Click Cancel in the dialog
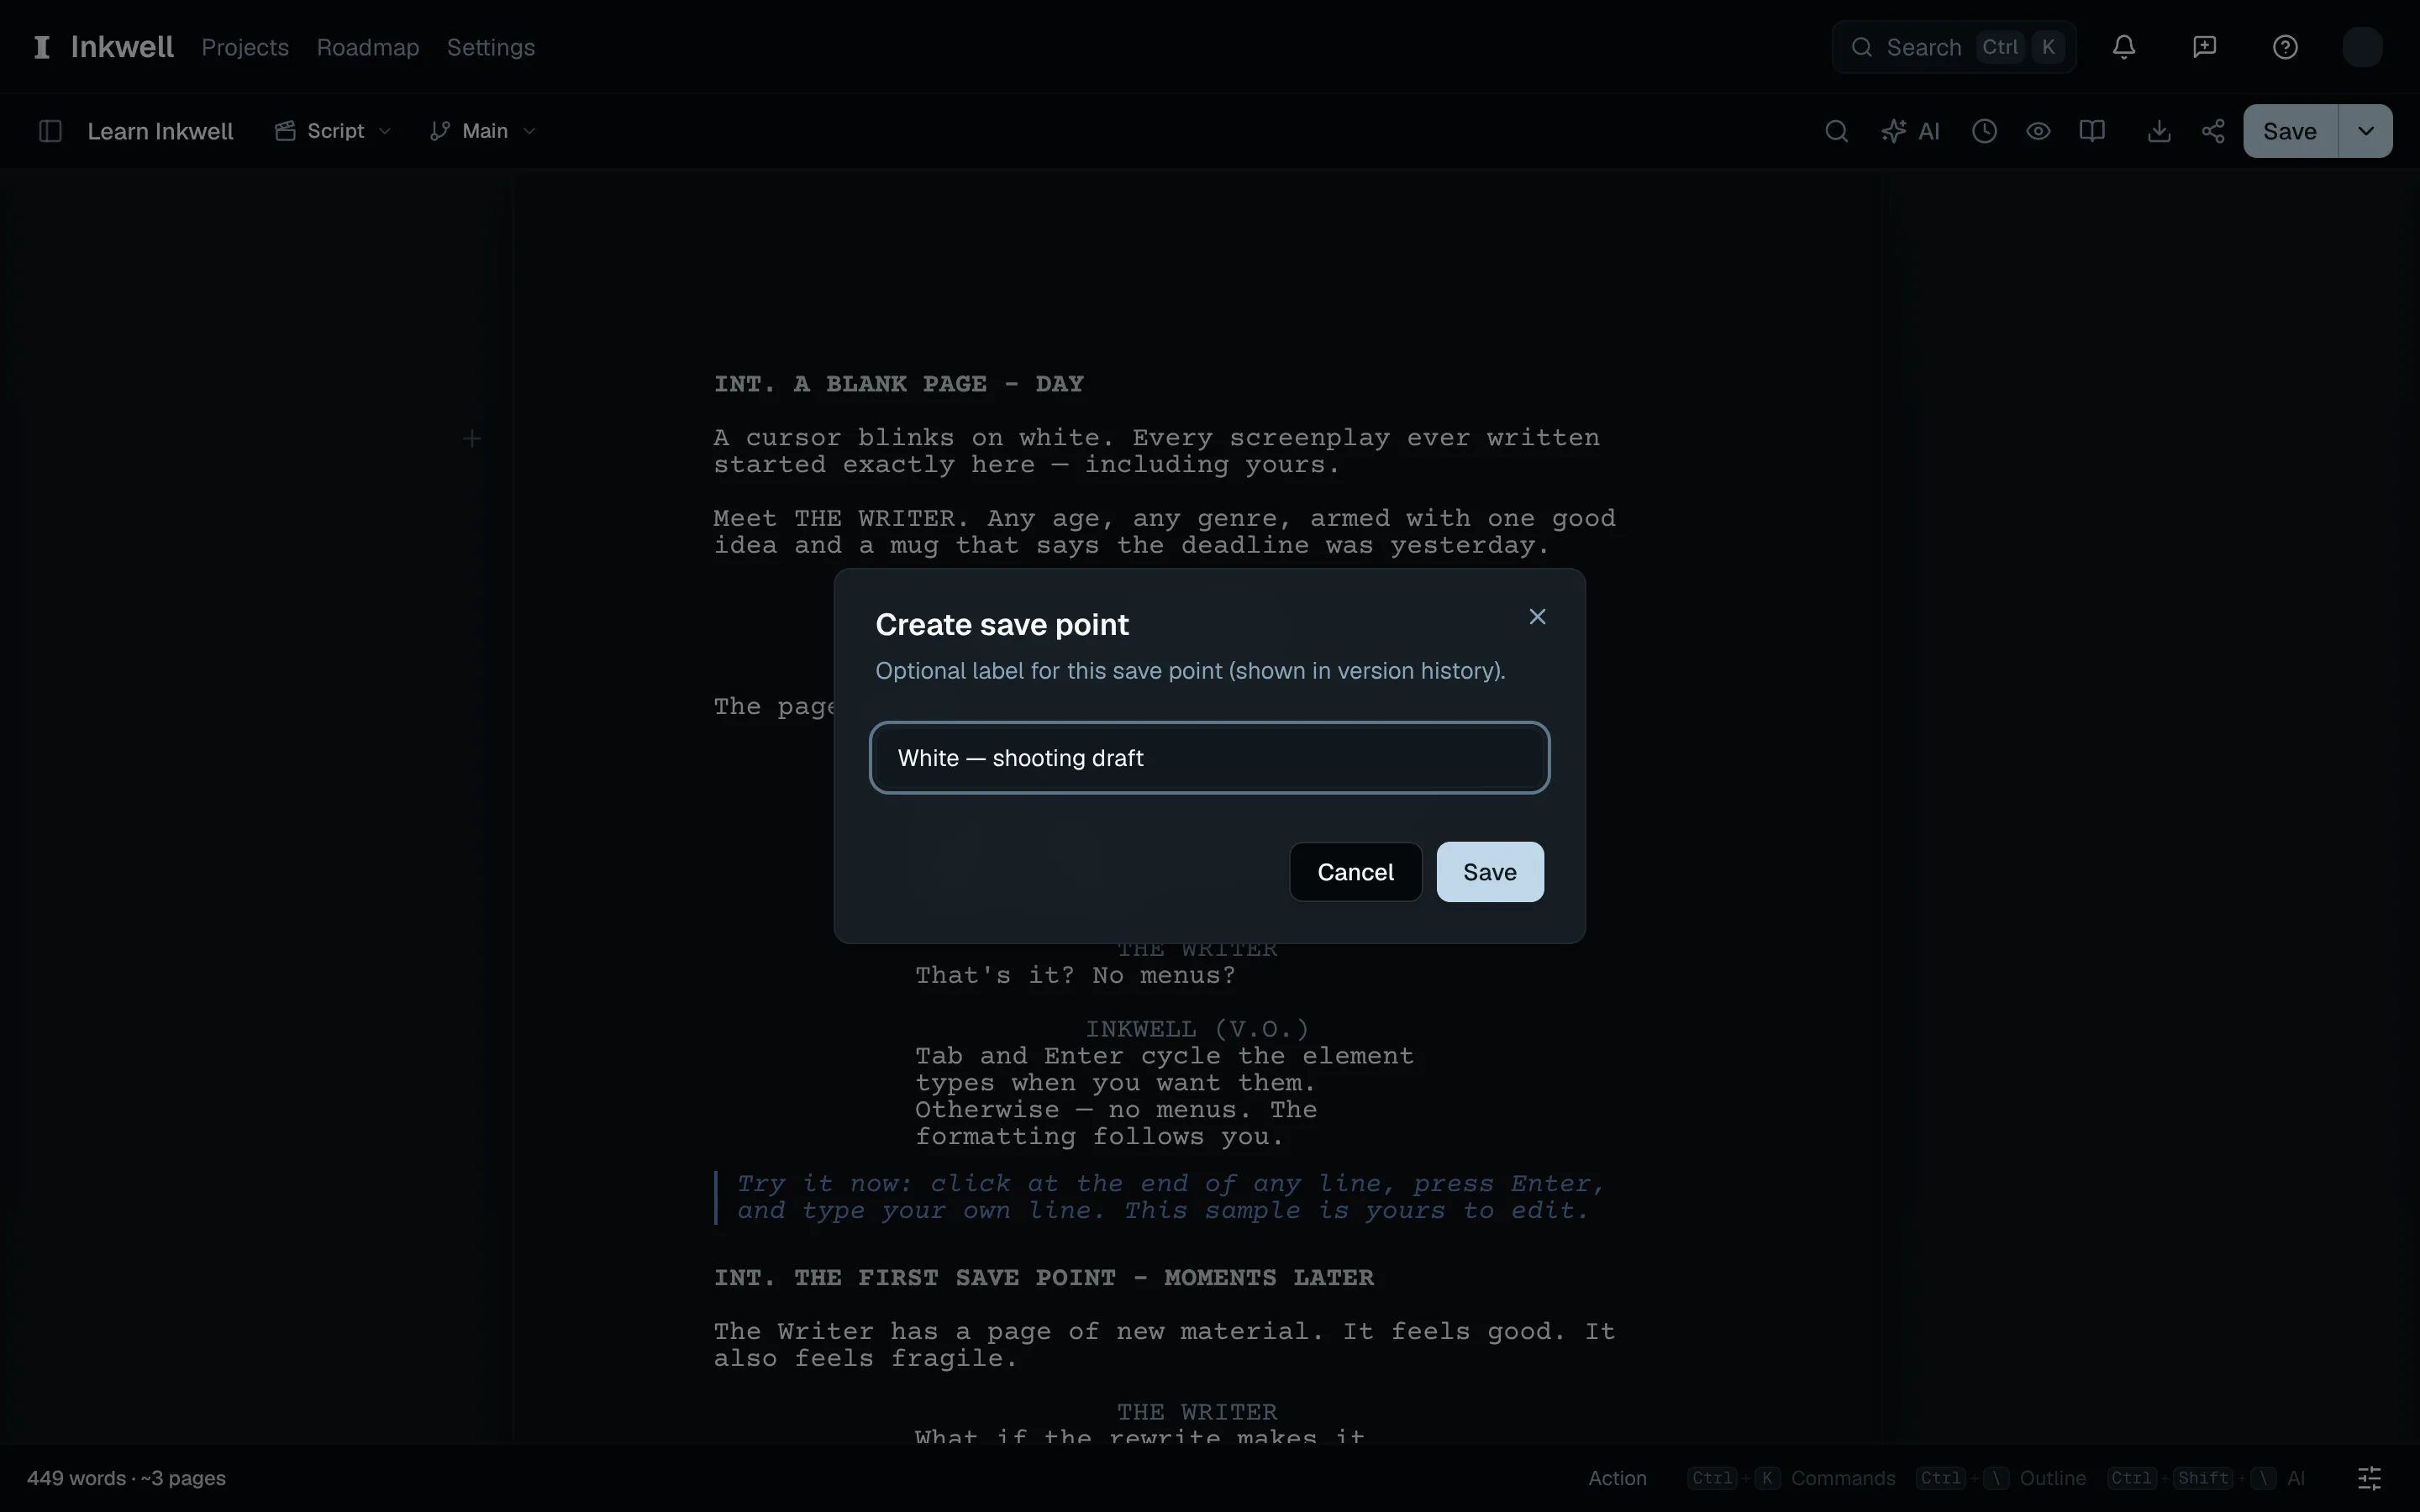 click(x=1355, y=872)
